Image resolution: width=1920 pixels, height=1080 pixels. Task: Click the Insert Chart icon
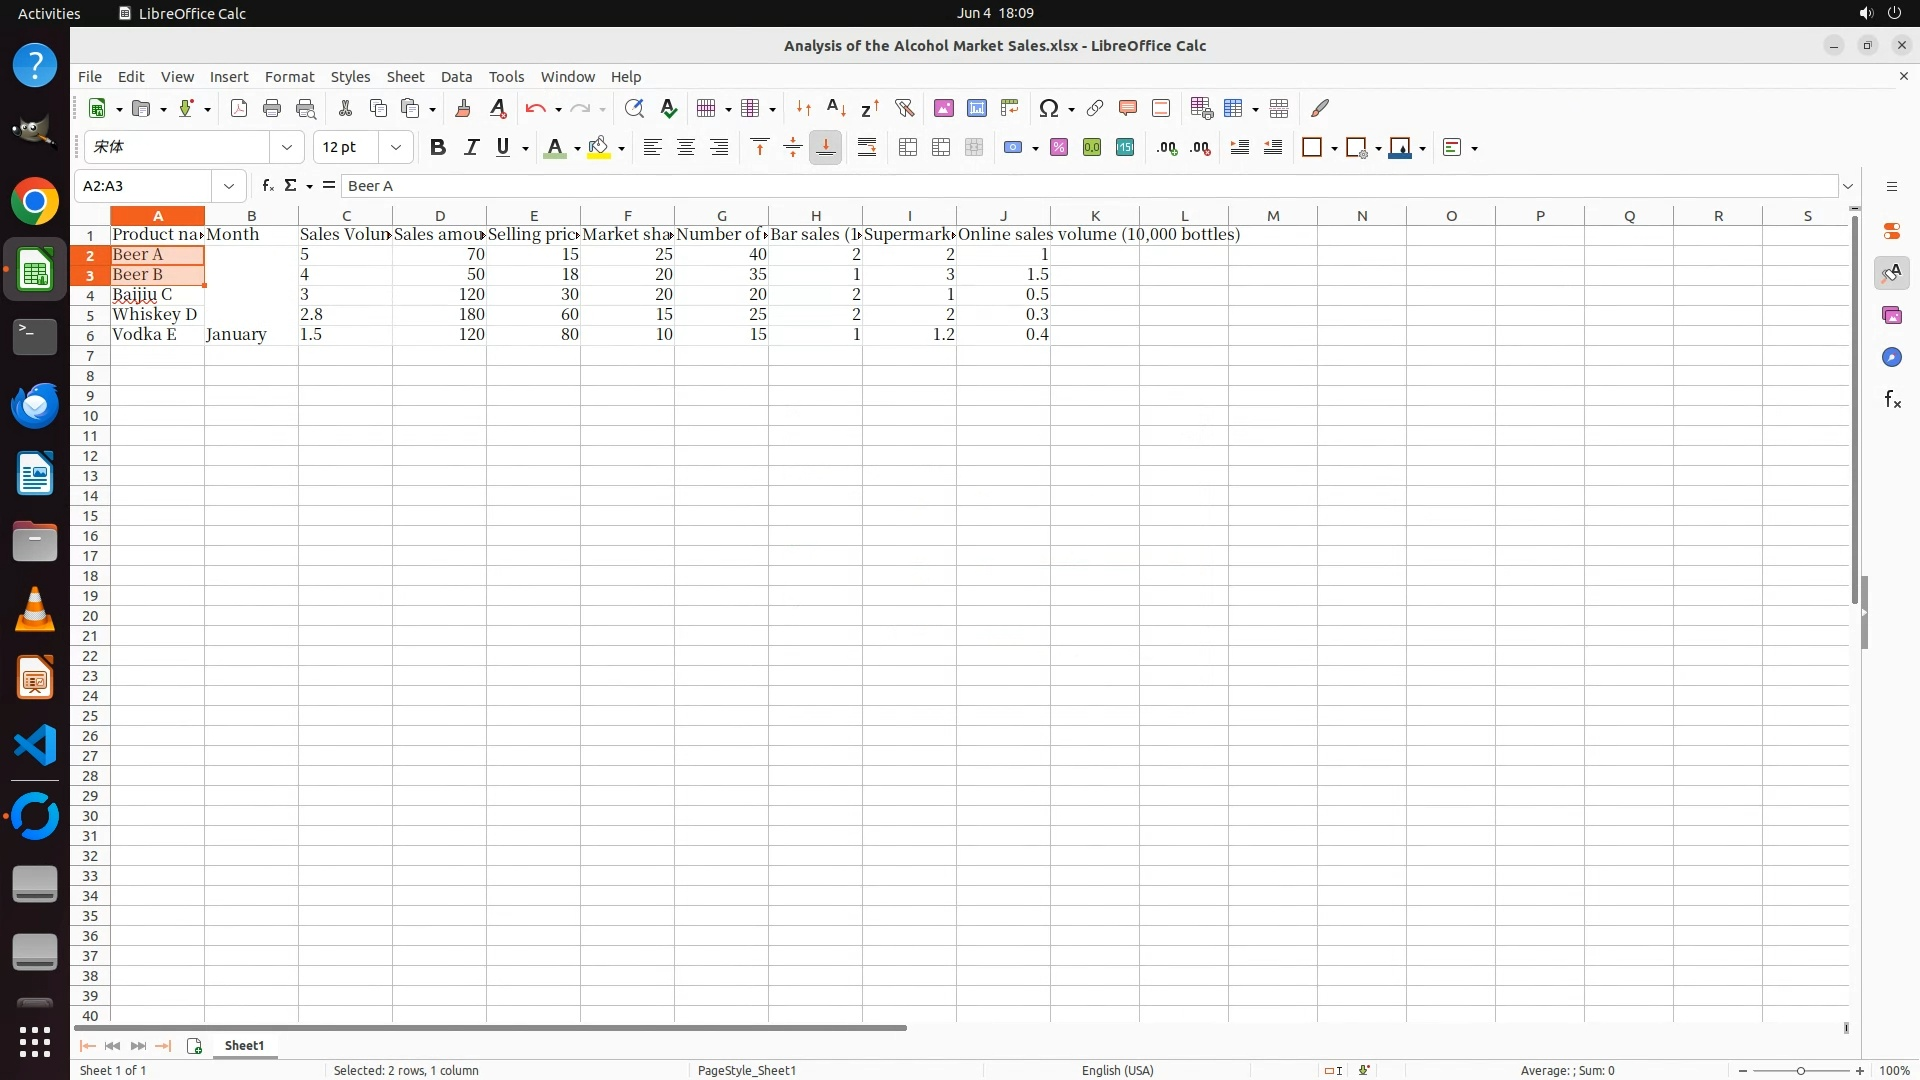tap(977, 108)
